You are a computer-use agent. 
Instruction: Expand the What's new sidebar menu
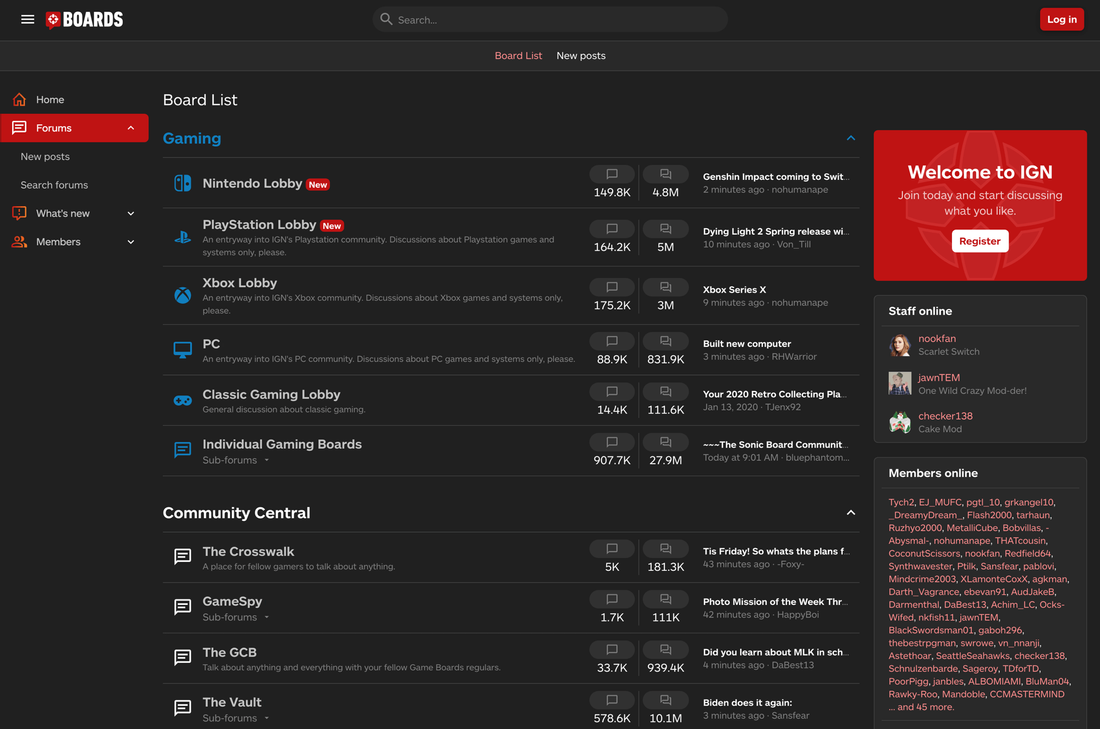[131, 213]
